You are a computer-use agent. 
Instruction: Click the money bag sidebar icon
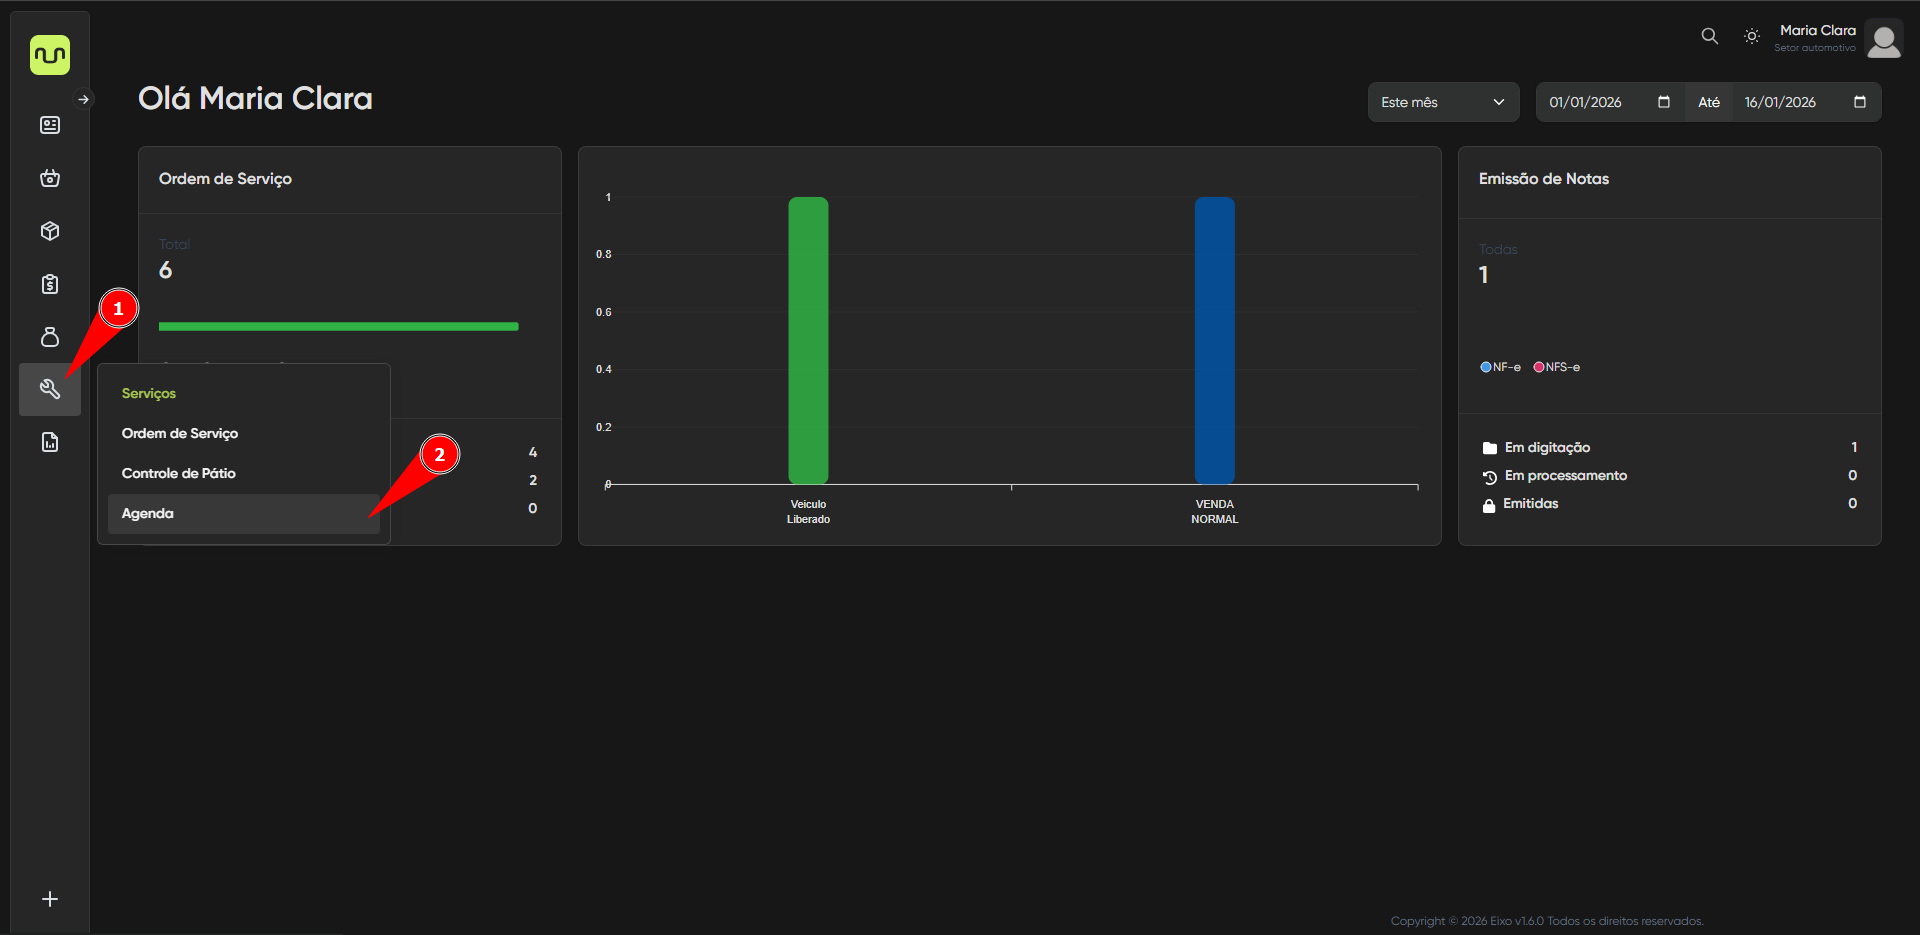[x=50, y=337]
